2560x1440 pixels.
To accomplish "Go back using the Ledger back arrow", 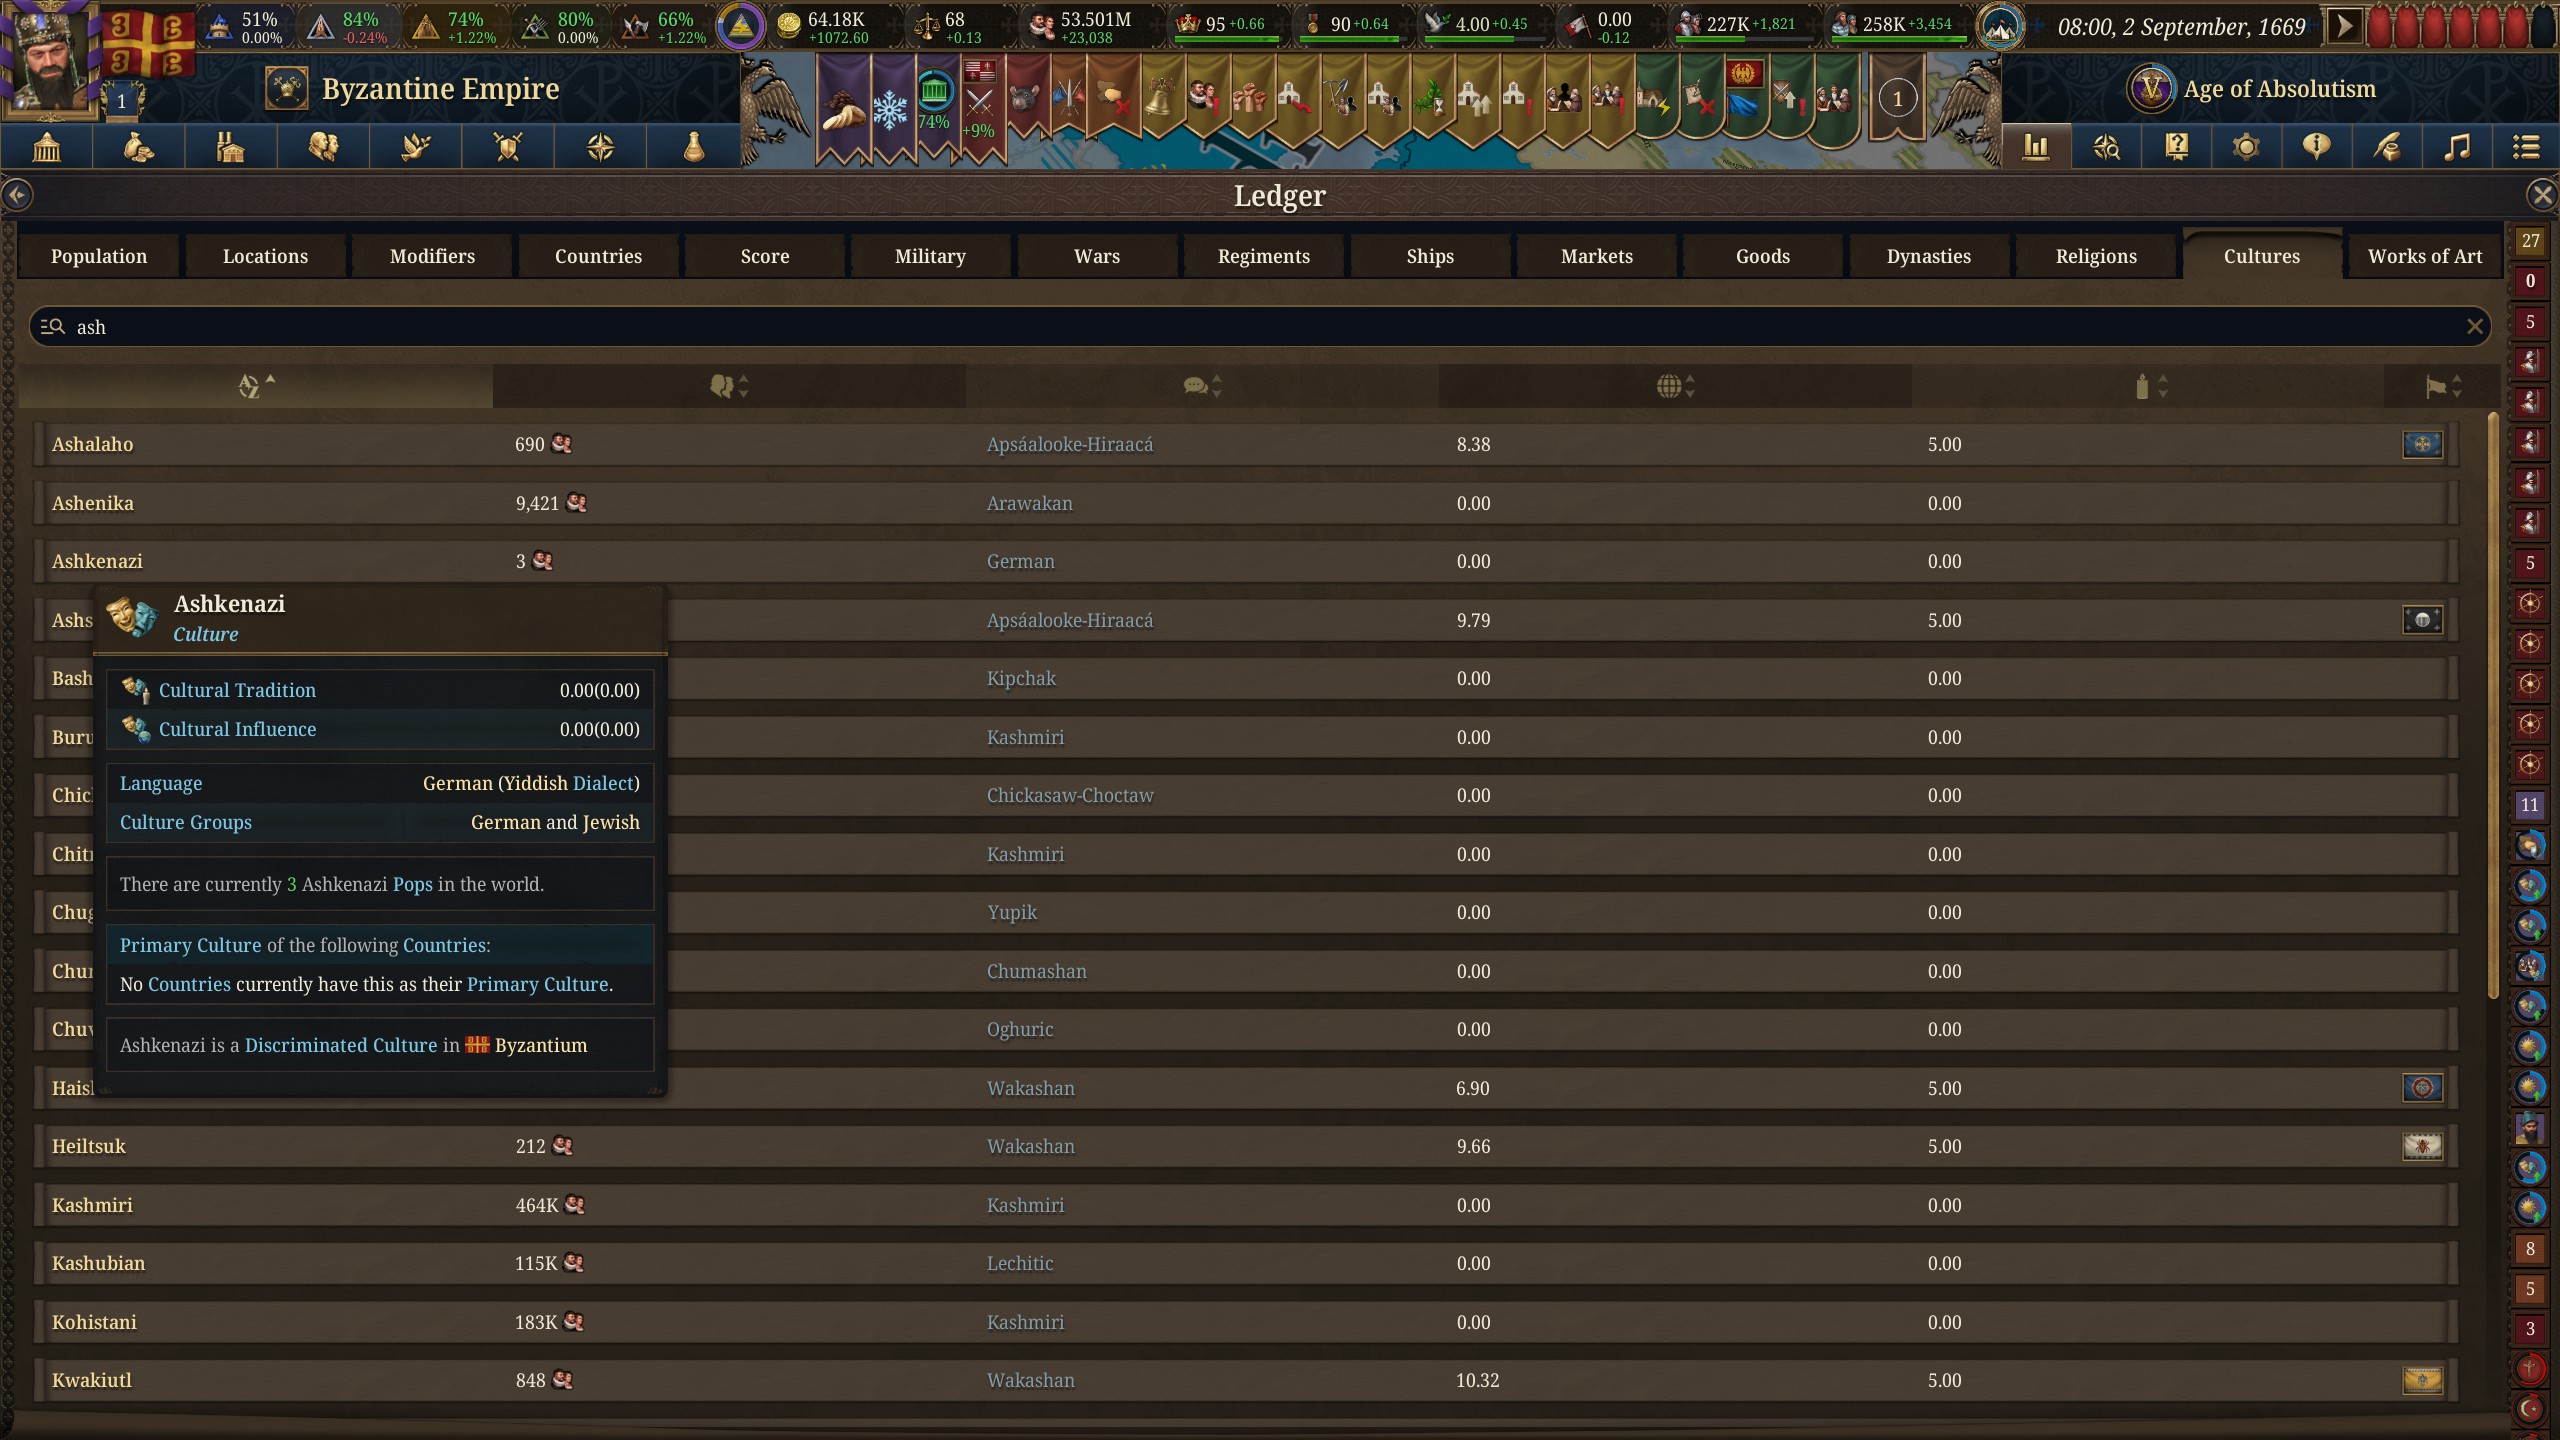I will (17, 195).
